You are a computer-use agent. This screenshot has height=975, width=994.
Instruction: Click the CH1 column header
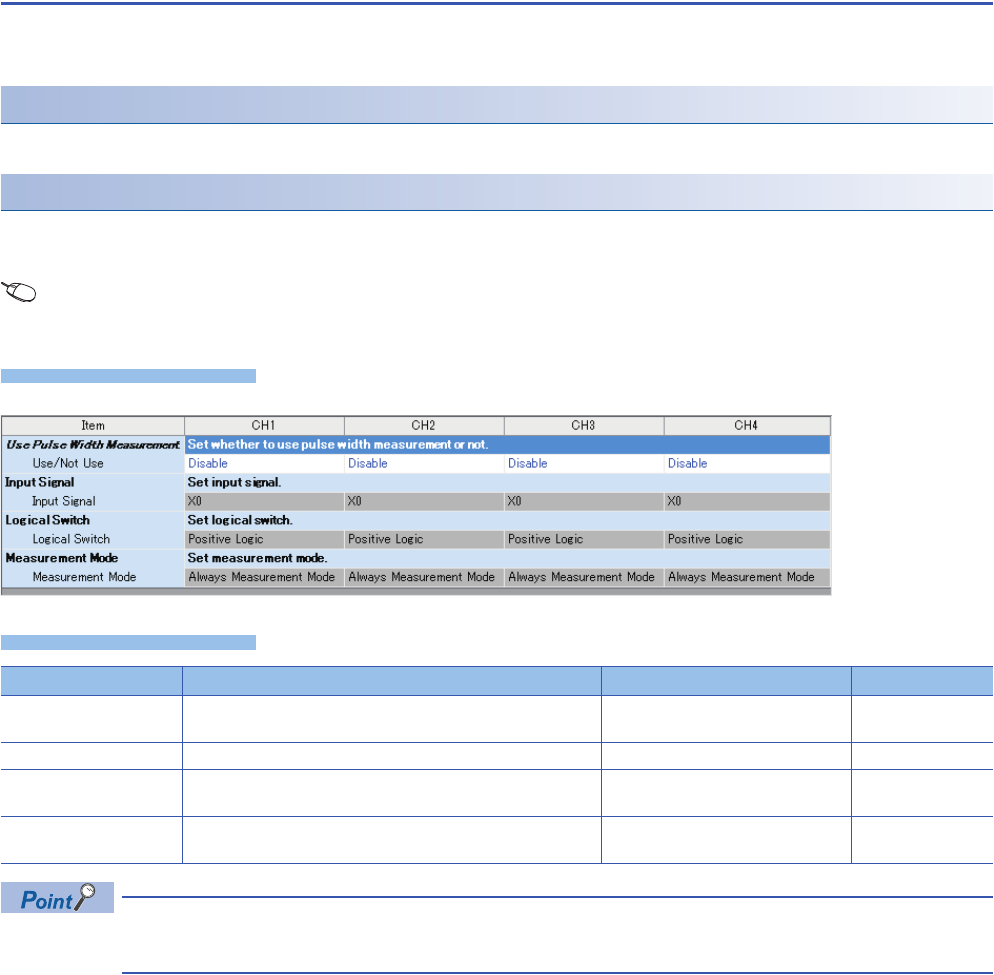[264, 426]
